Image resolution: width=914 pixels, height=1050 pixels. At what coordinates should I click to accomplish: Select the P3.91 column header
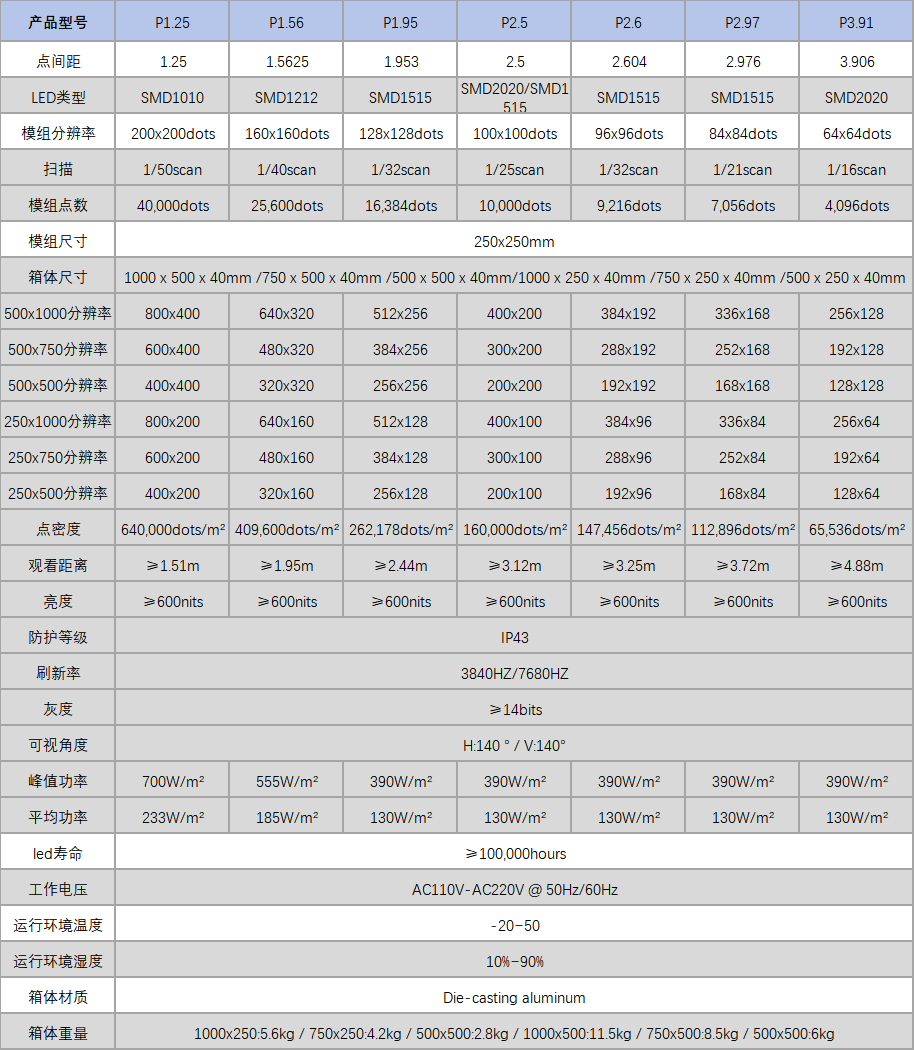(x=856, y=22)
